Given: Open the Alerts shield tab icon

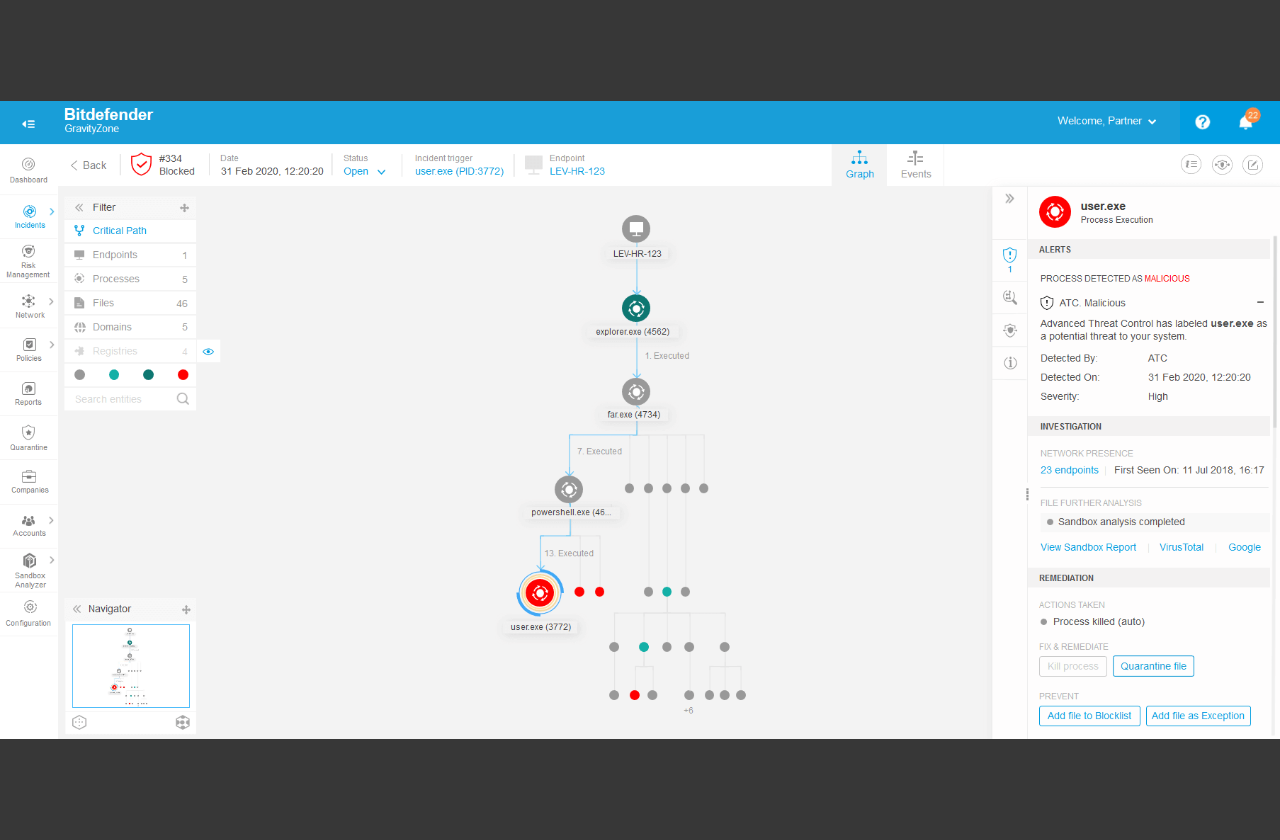Looking at the screenshot, I should pyautogui.click(x=1009, y=255).
